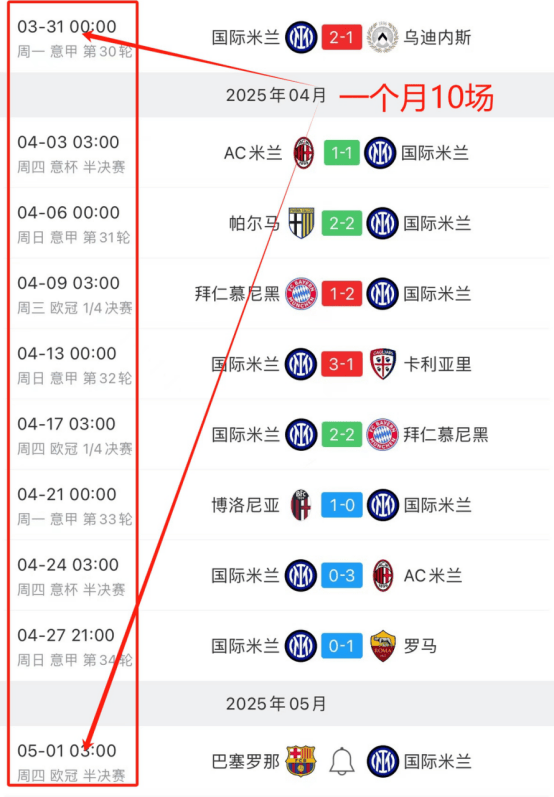Tap the Barcelona crest icon
This screenshot has height=797, width=554.
click(x=301, y=761)
